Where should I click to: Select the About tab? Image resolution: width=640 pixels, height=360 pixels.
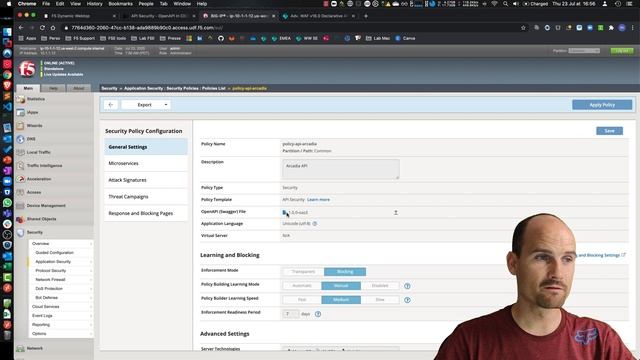pos(78,88)
